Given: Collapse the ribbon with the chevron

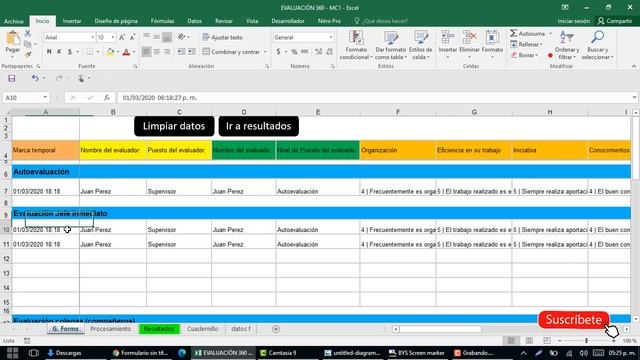Looking at the screenshot, I should (633, 66).
